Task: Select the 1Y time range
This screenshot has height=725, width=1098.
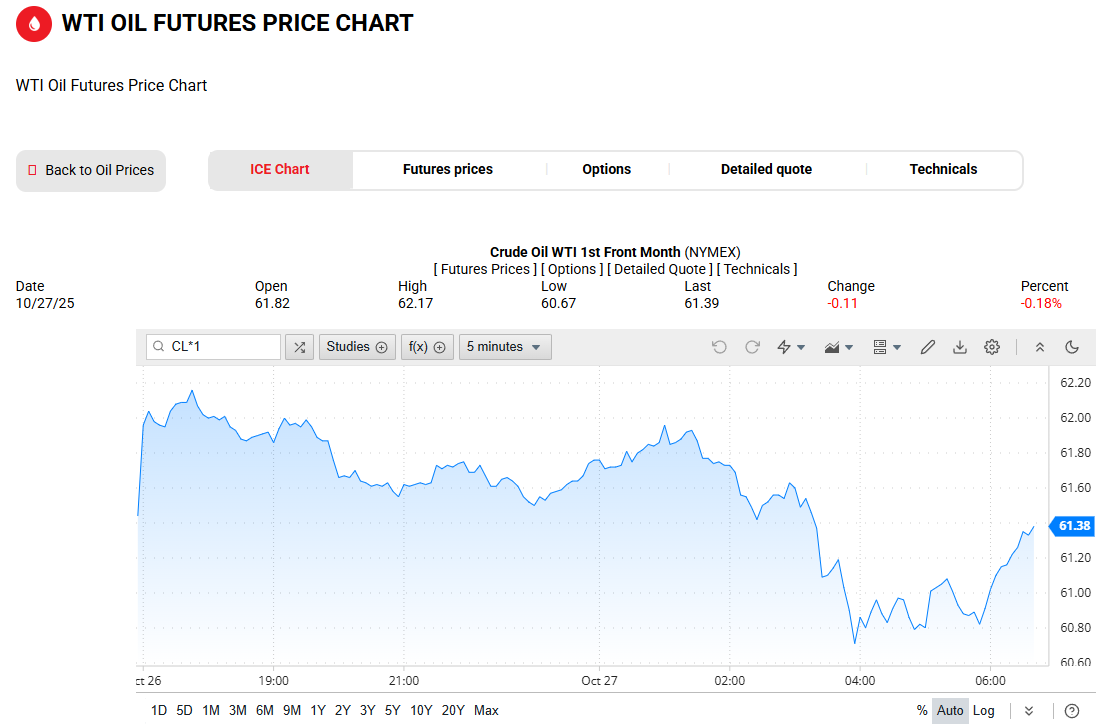Action: coord(318,710)
